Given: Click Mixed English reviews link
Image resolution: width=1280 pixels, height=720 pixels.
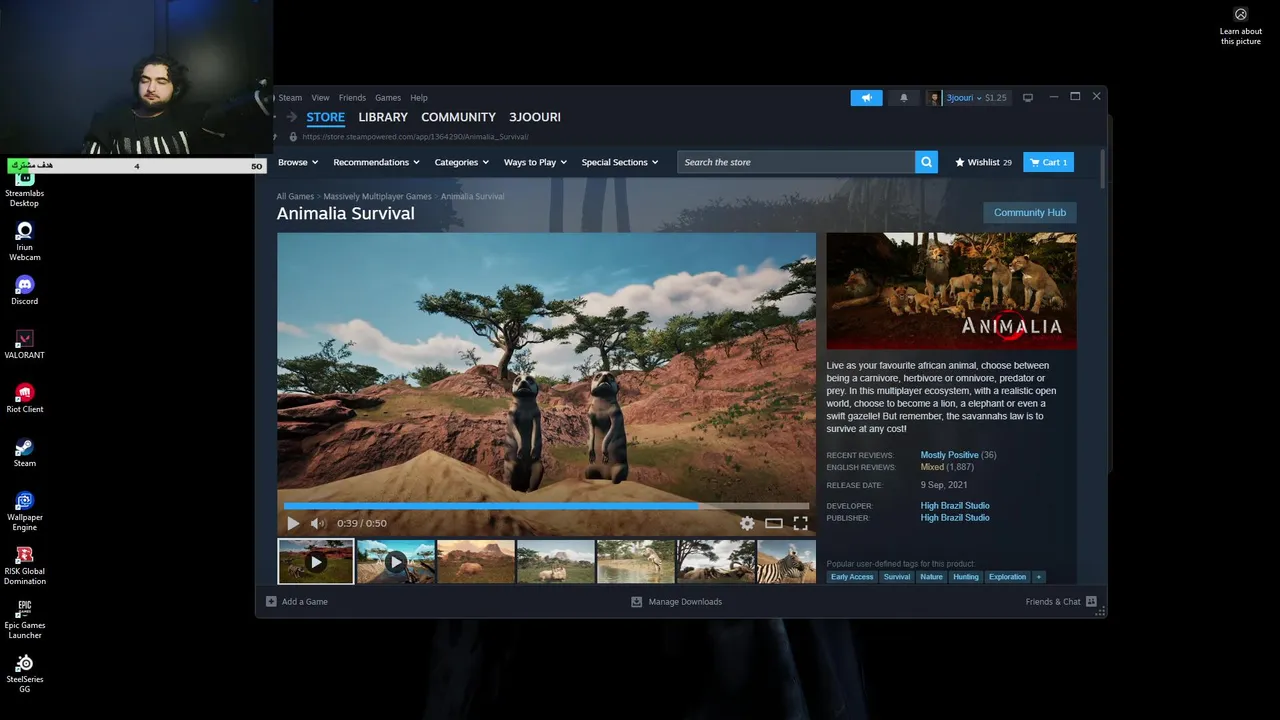Looking at the screenshot, I should coord(932,467).
